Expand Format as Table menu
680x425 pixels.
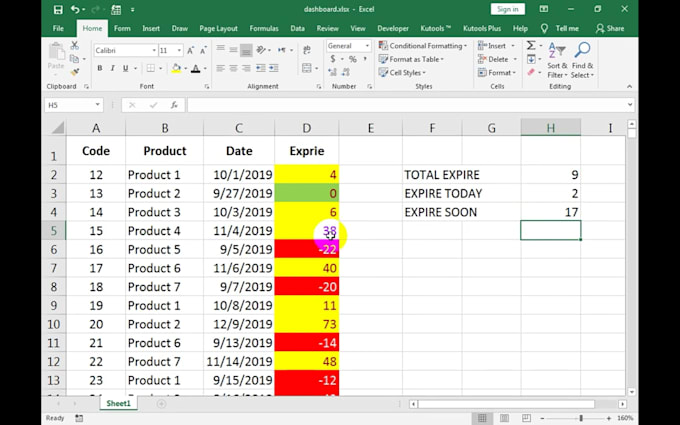pyautogui.click(x=411, y=59)
